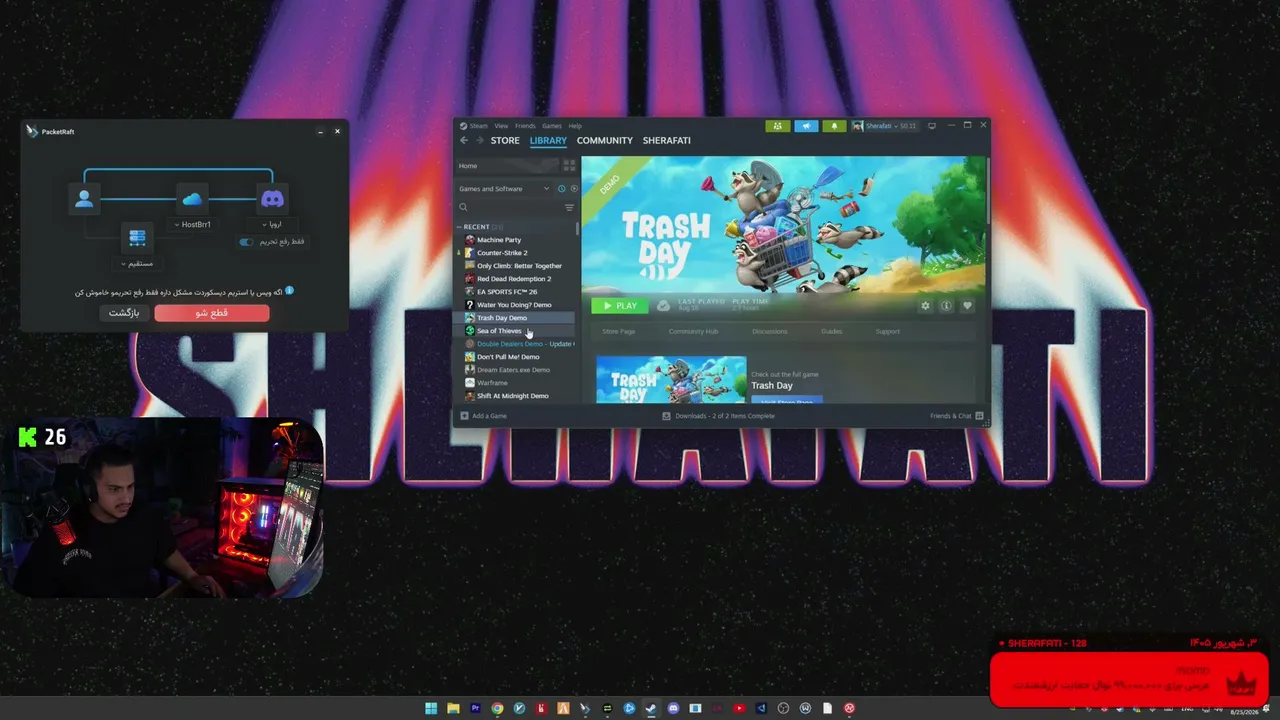Open the مستقیم connection dropdown
The height and width of the screenshot is (720, 1280).
[137, 264]
